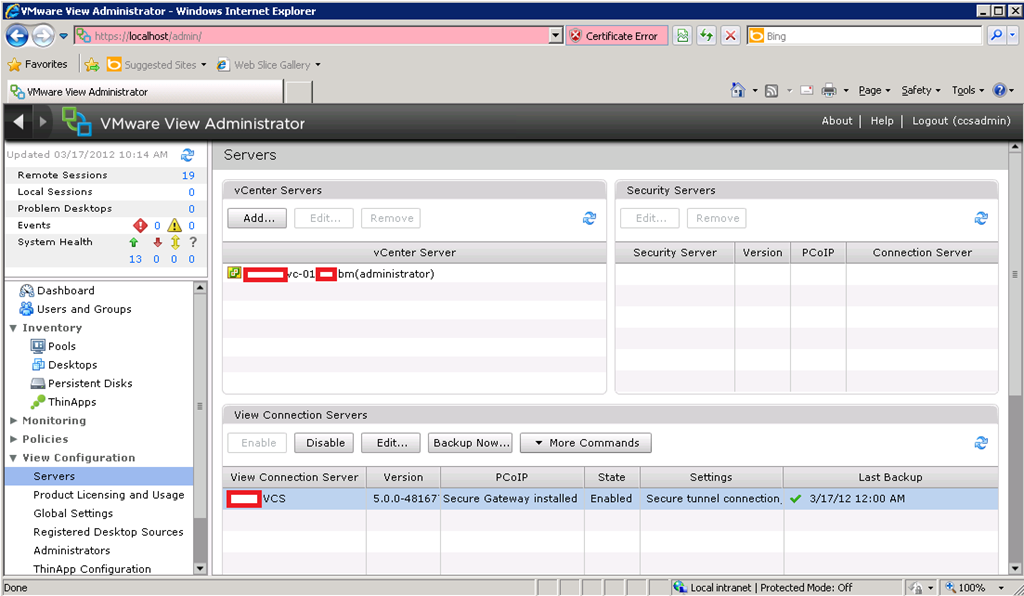Viewport: 1024px width, 596px height.
Task: Open the address bar dropdown arrow
Action: pyautogui.click(x=556, y=36)
